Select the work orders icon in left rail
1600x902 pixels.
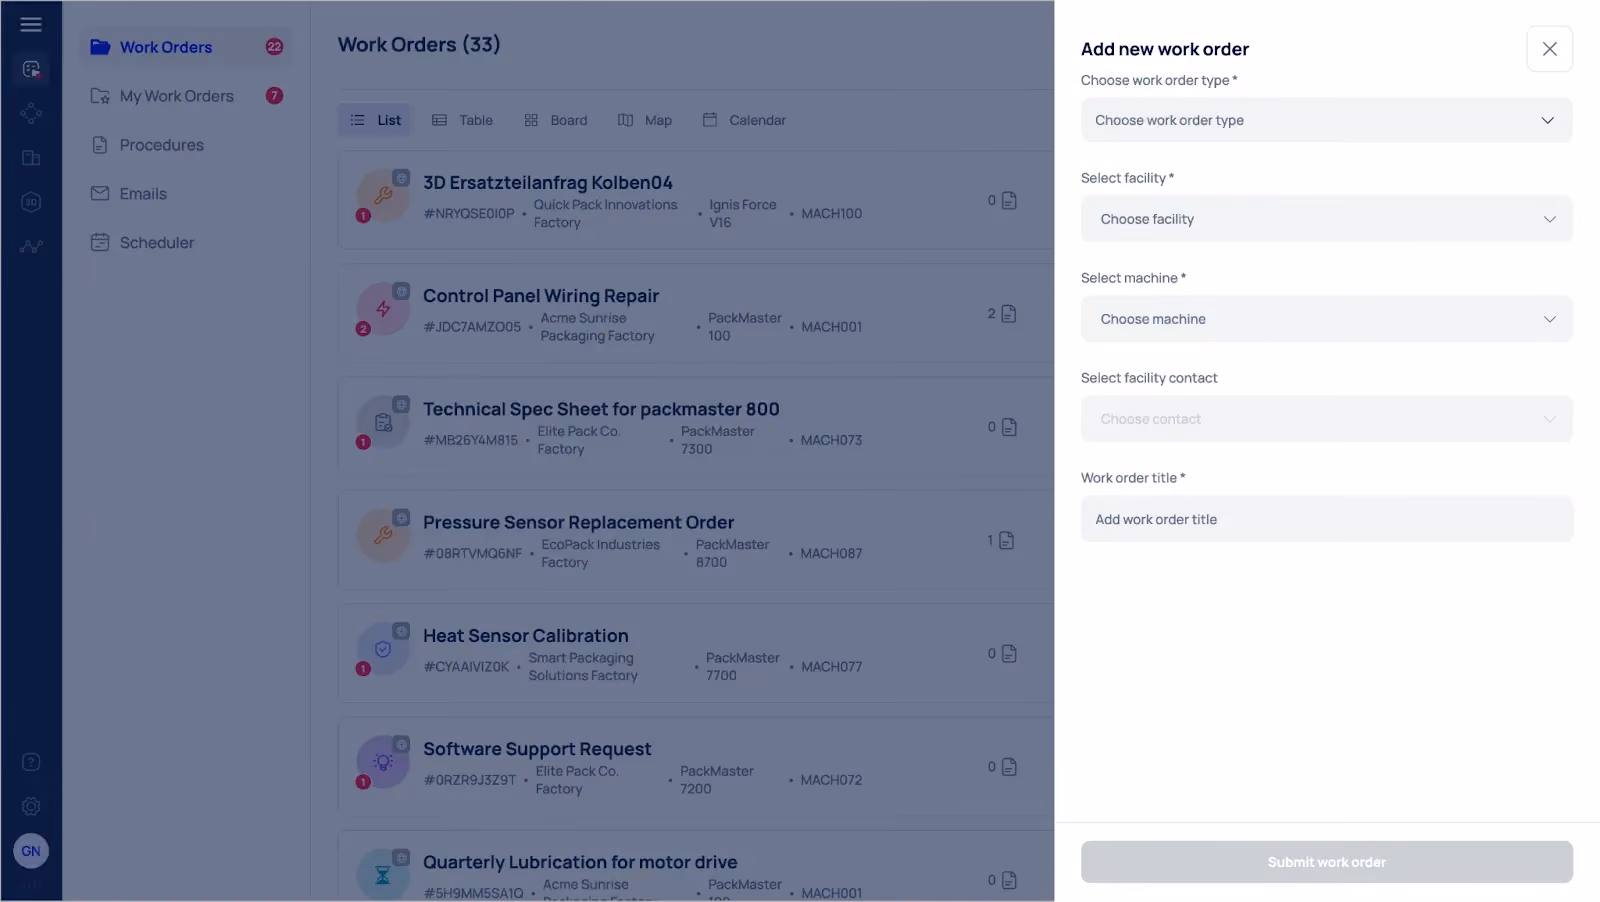coord(31,69)
